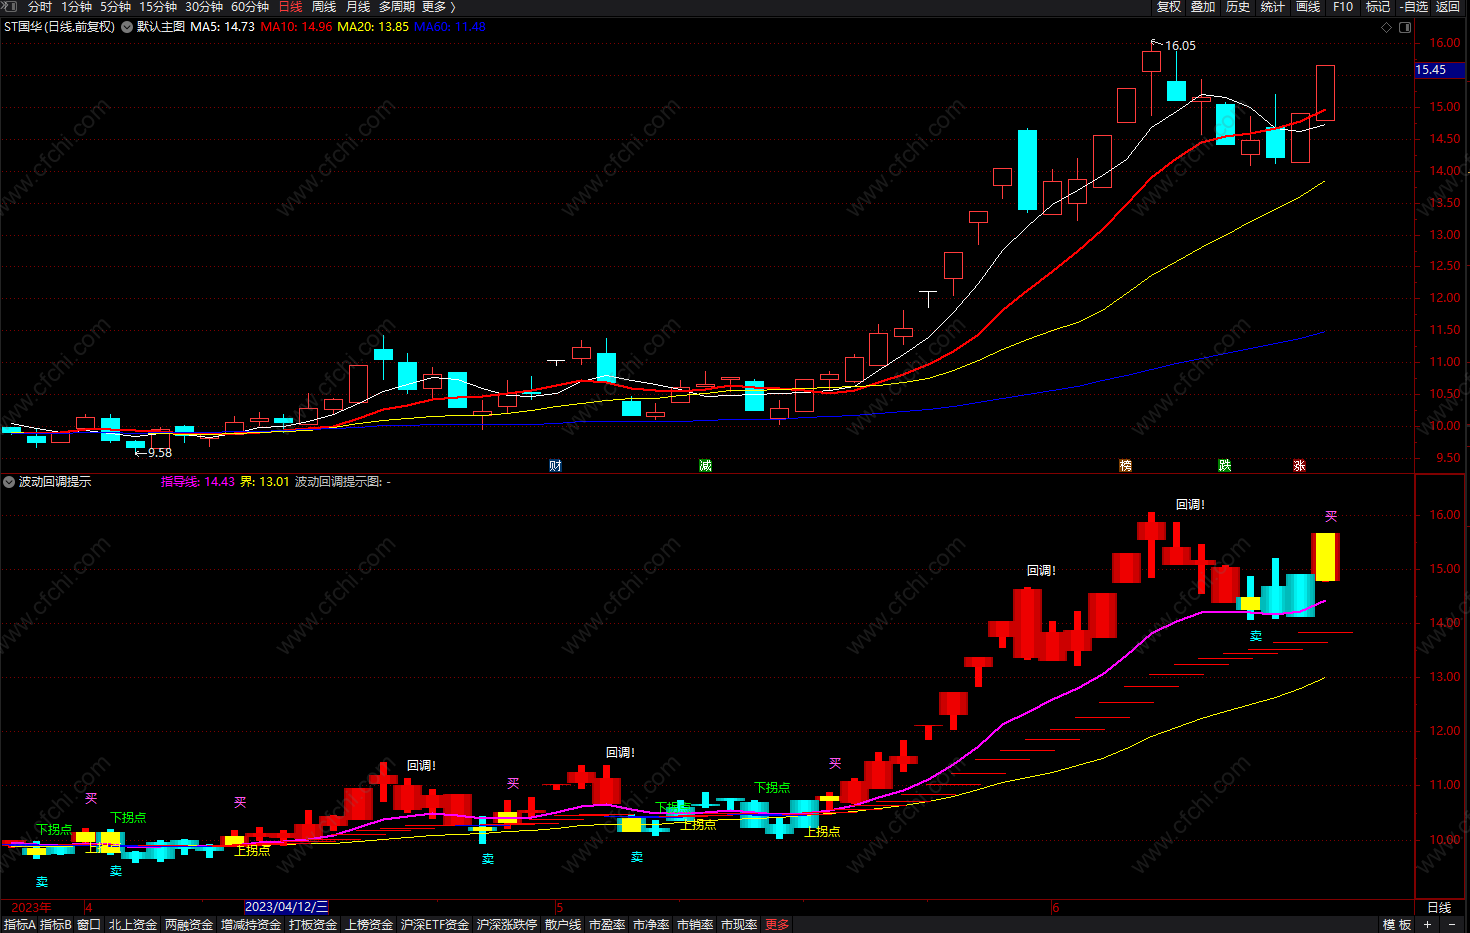Open the 历史 history button

tap(1238, 7)
